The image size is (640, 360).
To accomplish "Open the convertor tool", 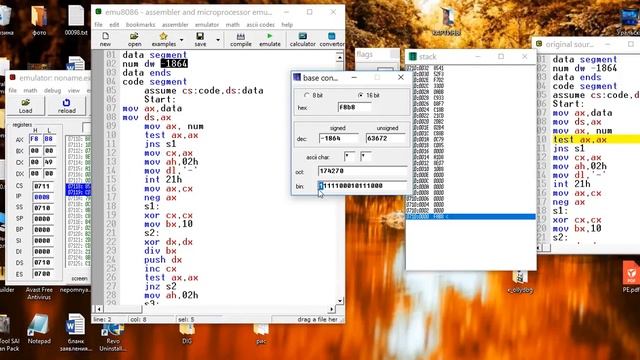I will tap(332, 39).
